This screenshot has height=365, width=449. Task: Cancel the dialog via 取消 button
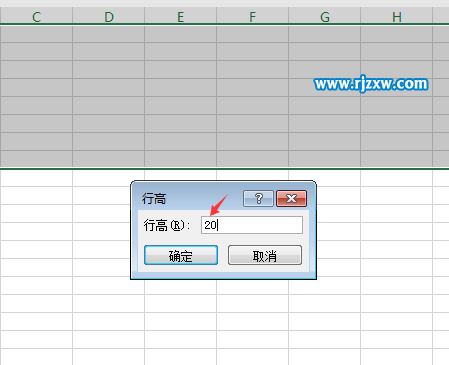(265, 255)
